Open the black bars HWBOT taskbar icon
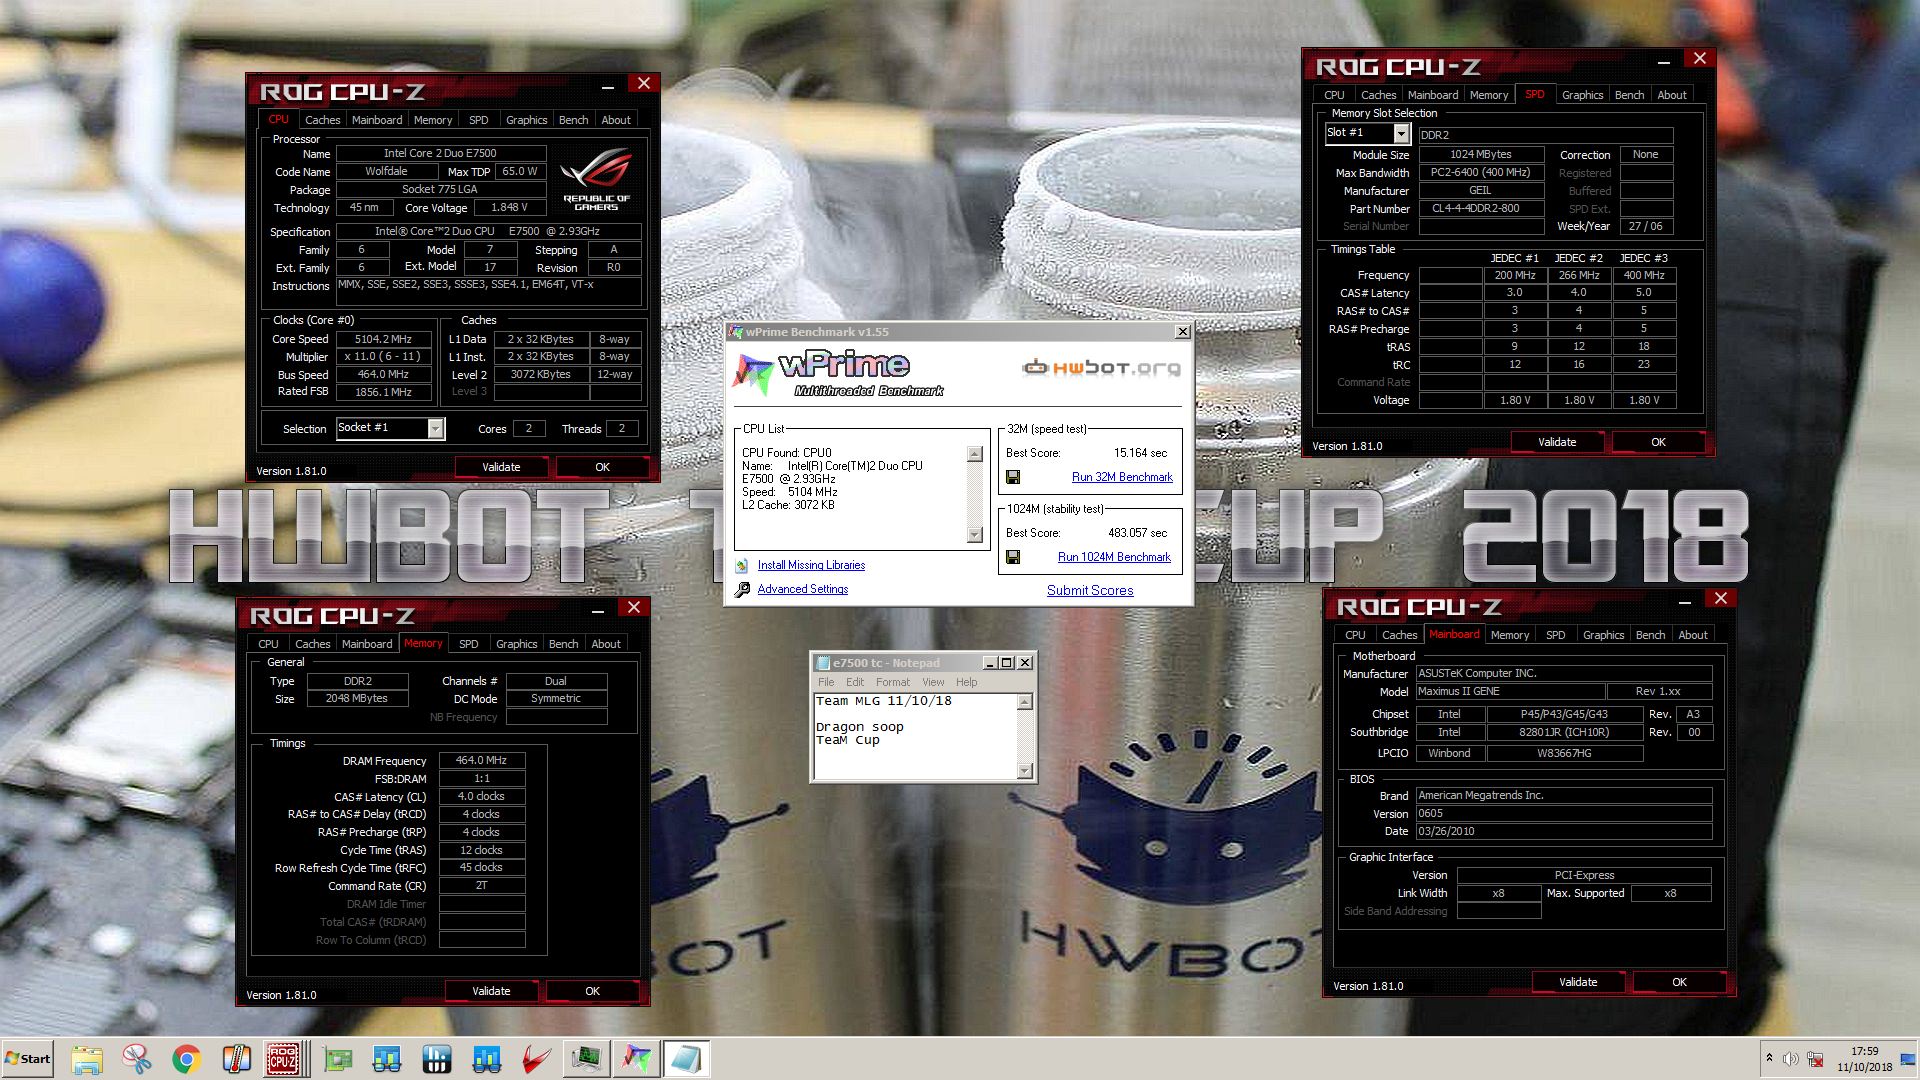This screenshot has width=1920, height=1080. tap(437, 1059)
